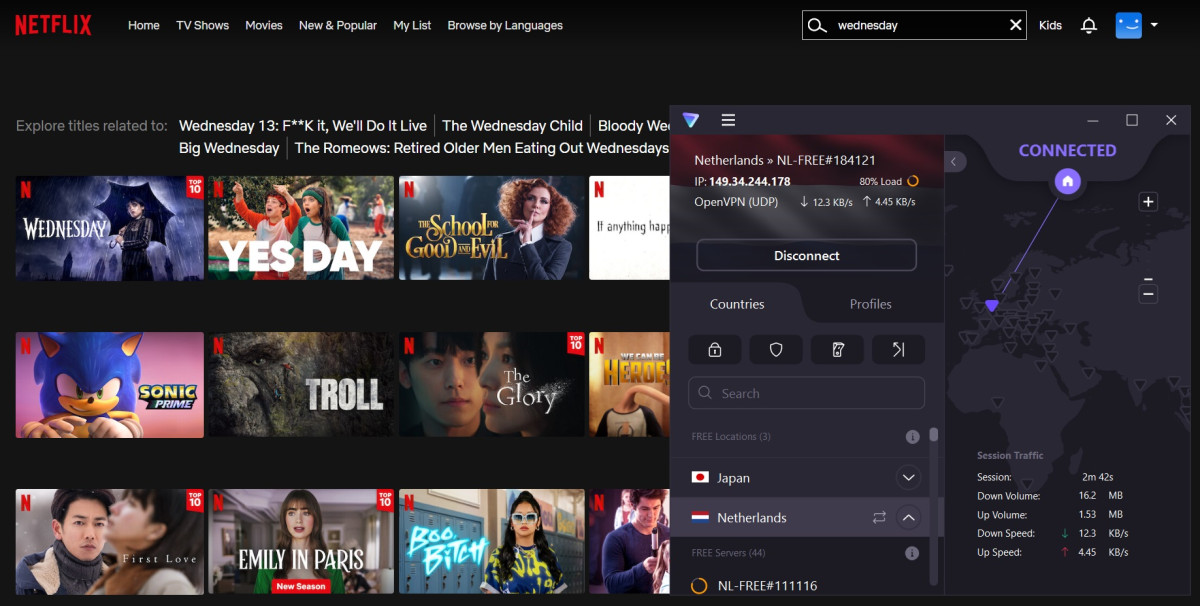Open the Proton VPN hamburger menu
This screenshot has height=606, width=1200.
pyautogui.click(x=728, y=120)
